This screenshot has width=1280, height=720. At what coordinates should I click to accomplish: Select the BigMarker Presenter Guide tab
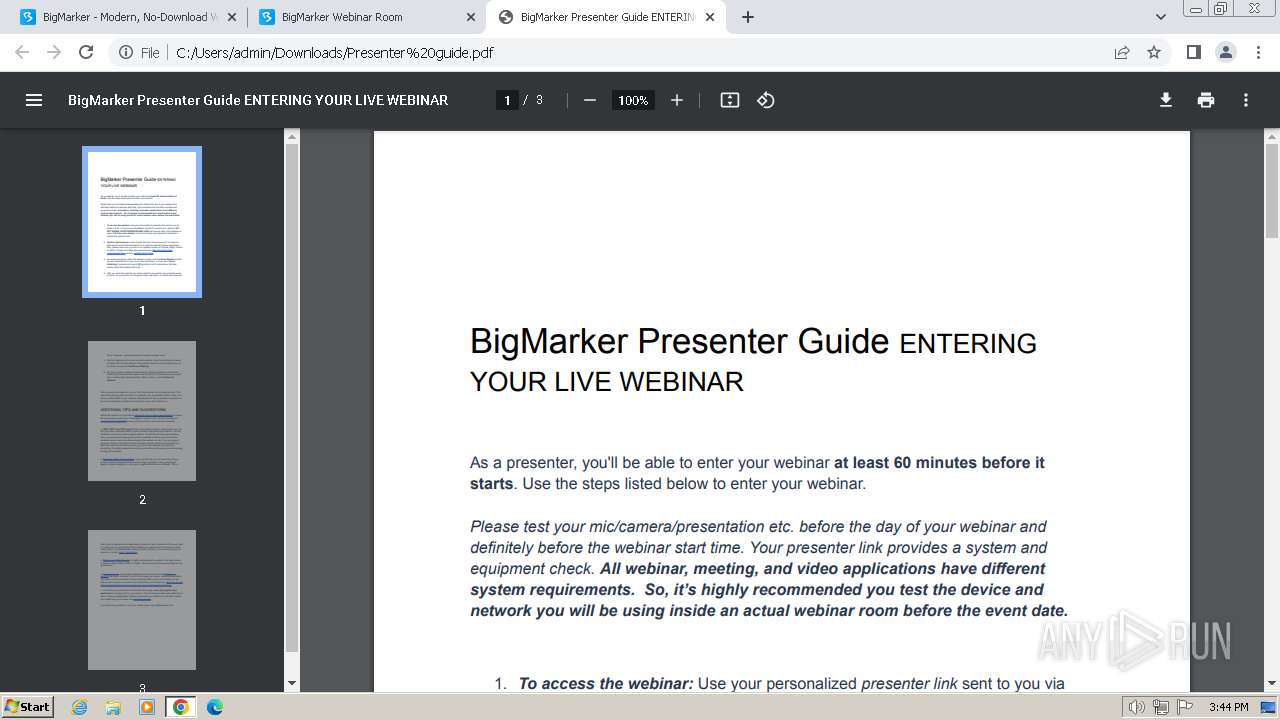606,17
